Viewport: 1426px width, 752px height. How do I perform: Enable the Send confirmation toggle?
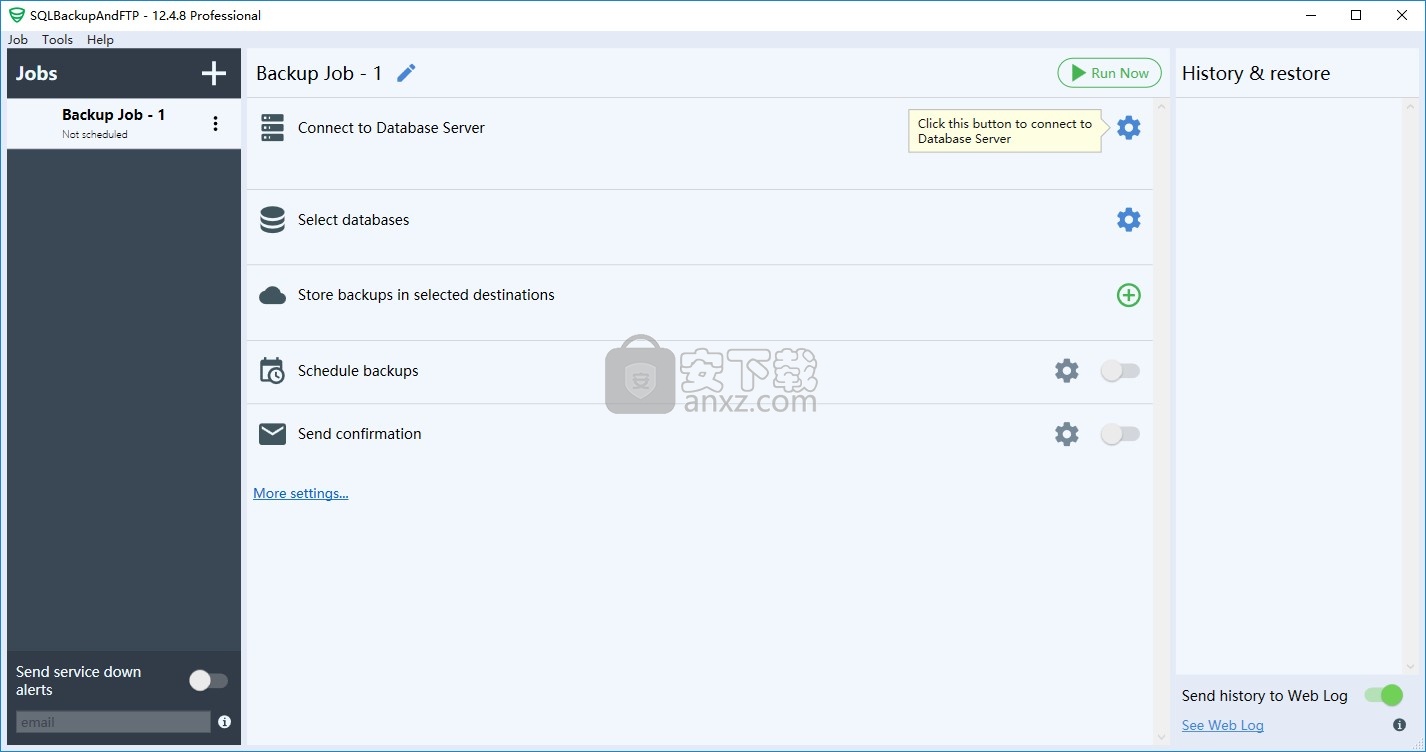(1120, 434)
